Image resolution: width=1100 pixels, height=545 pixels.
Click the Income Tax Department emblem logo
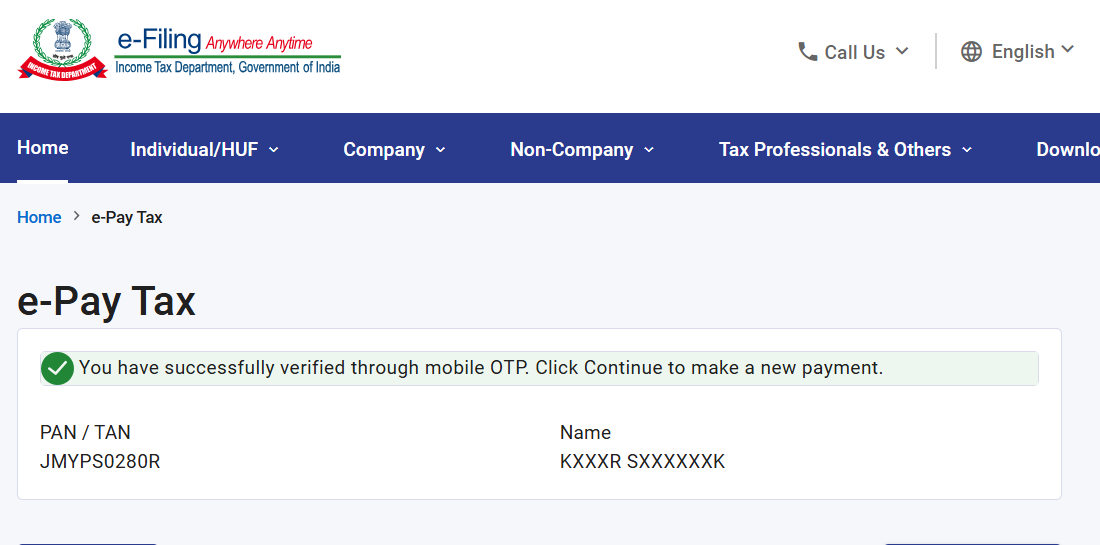[x=62, y=50]
